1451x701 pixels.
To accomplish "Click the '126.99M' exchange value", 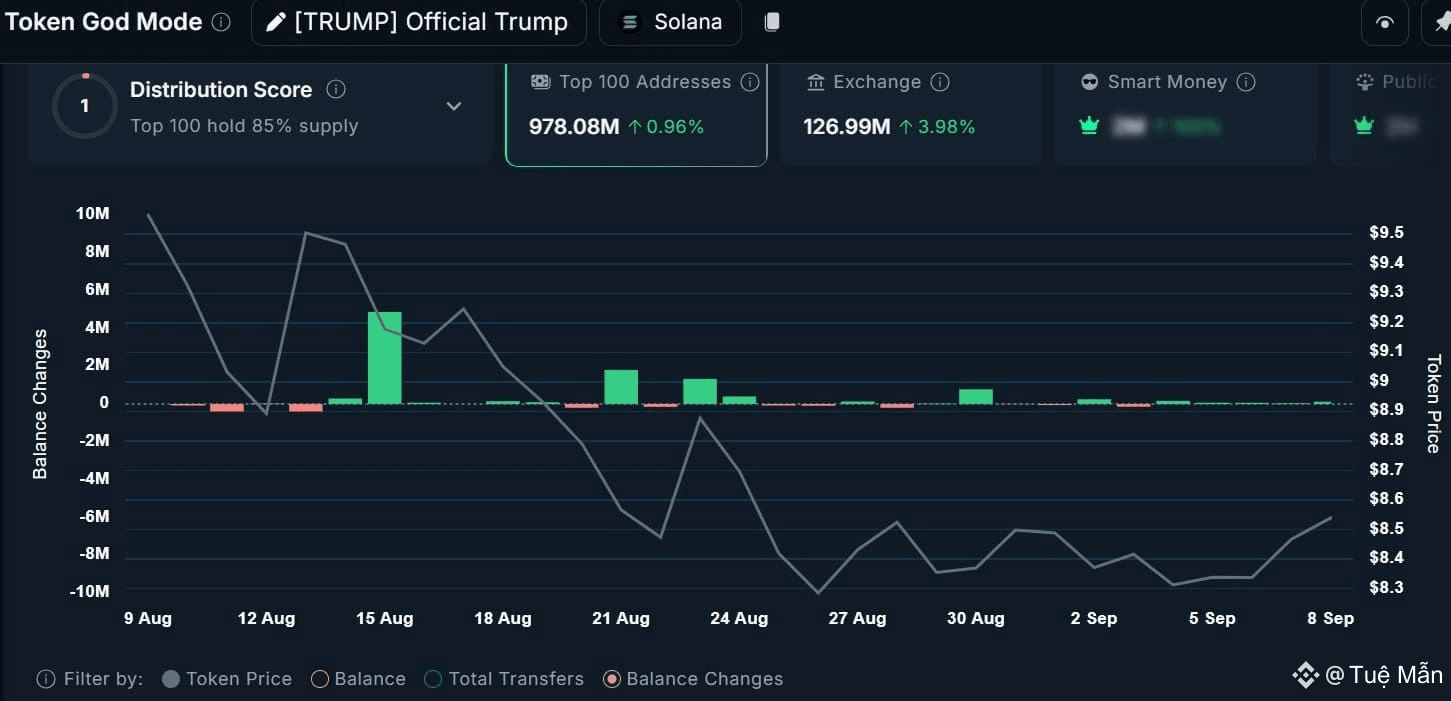I will coord(847,127).
